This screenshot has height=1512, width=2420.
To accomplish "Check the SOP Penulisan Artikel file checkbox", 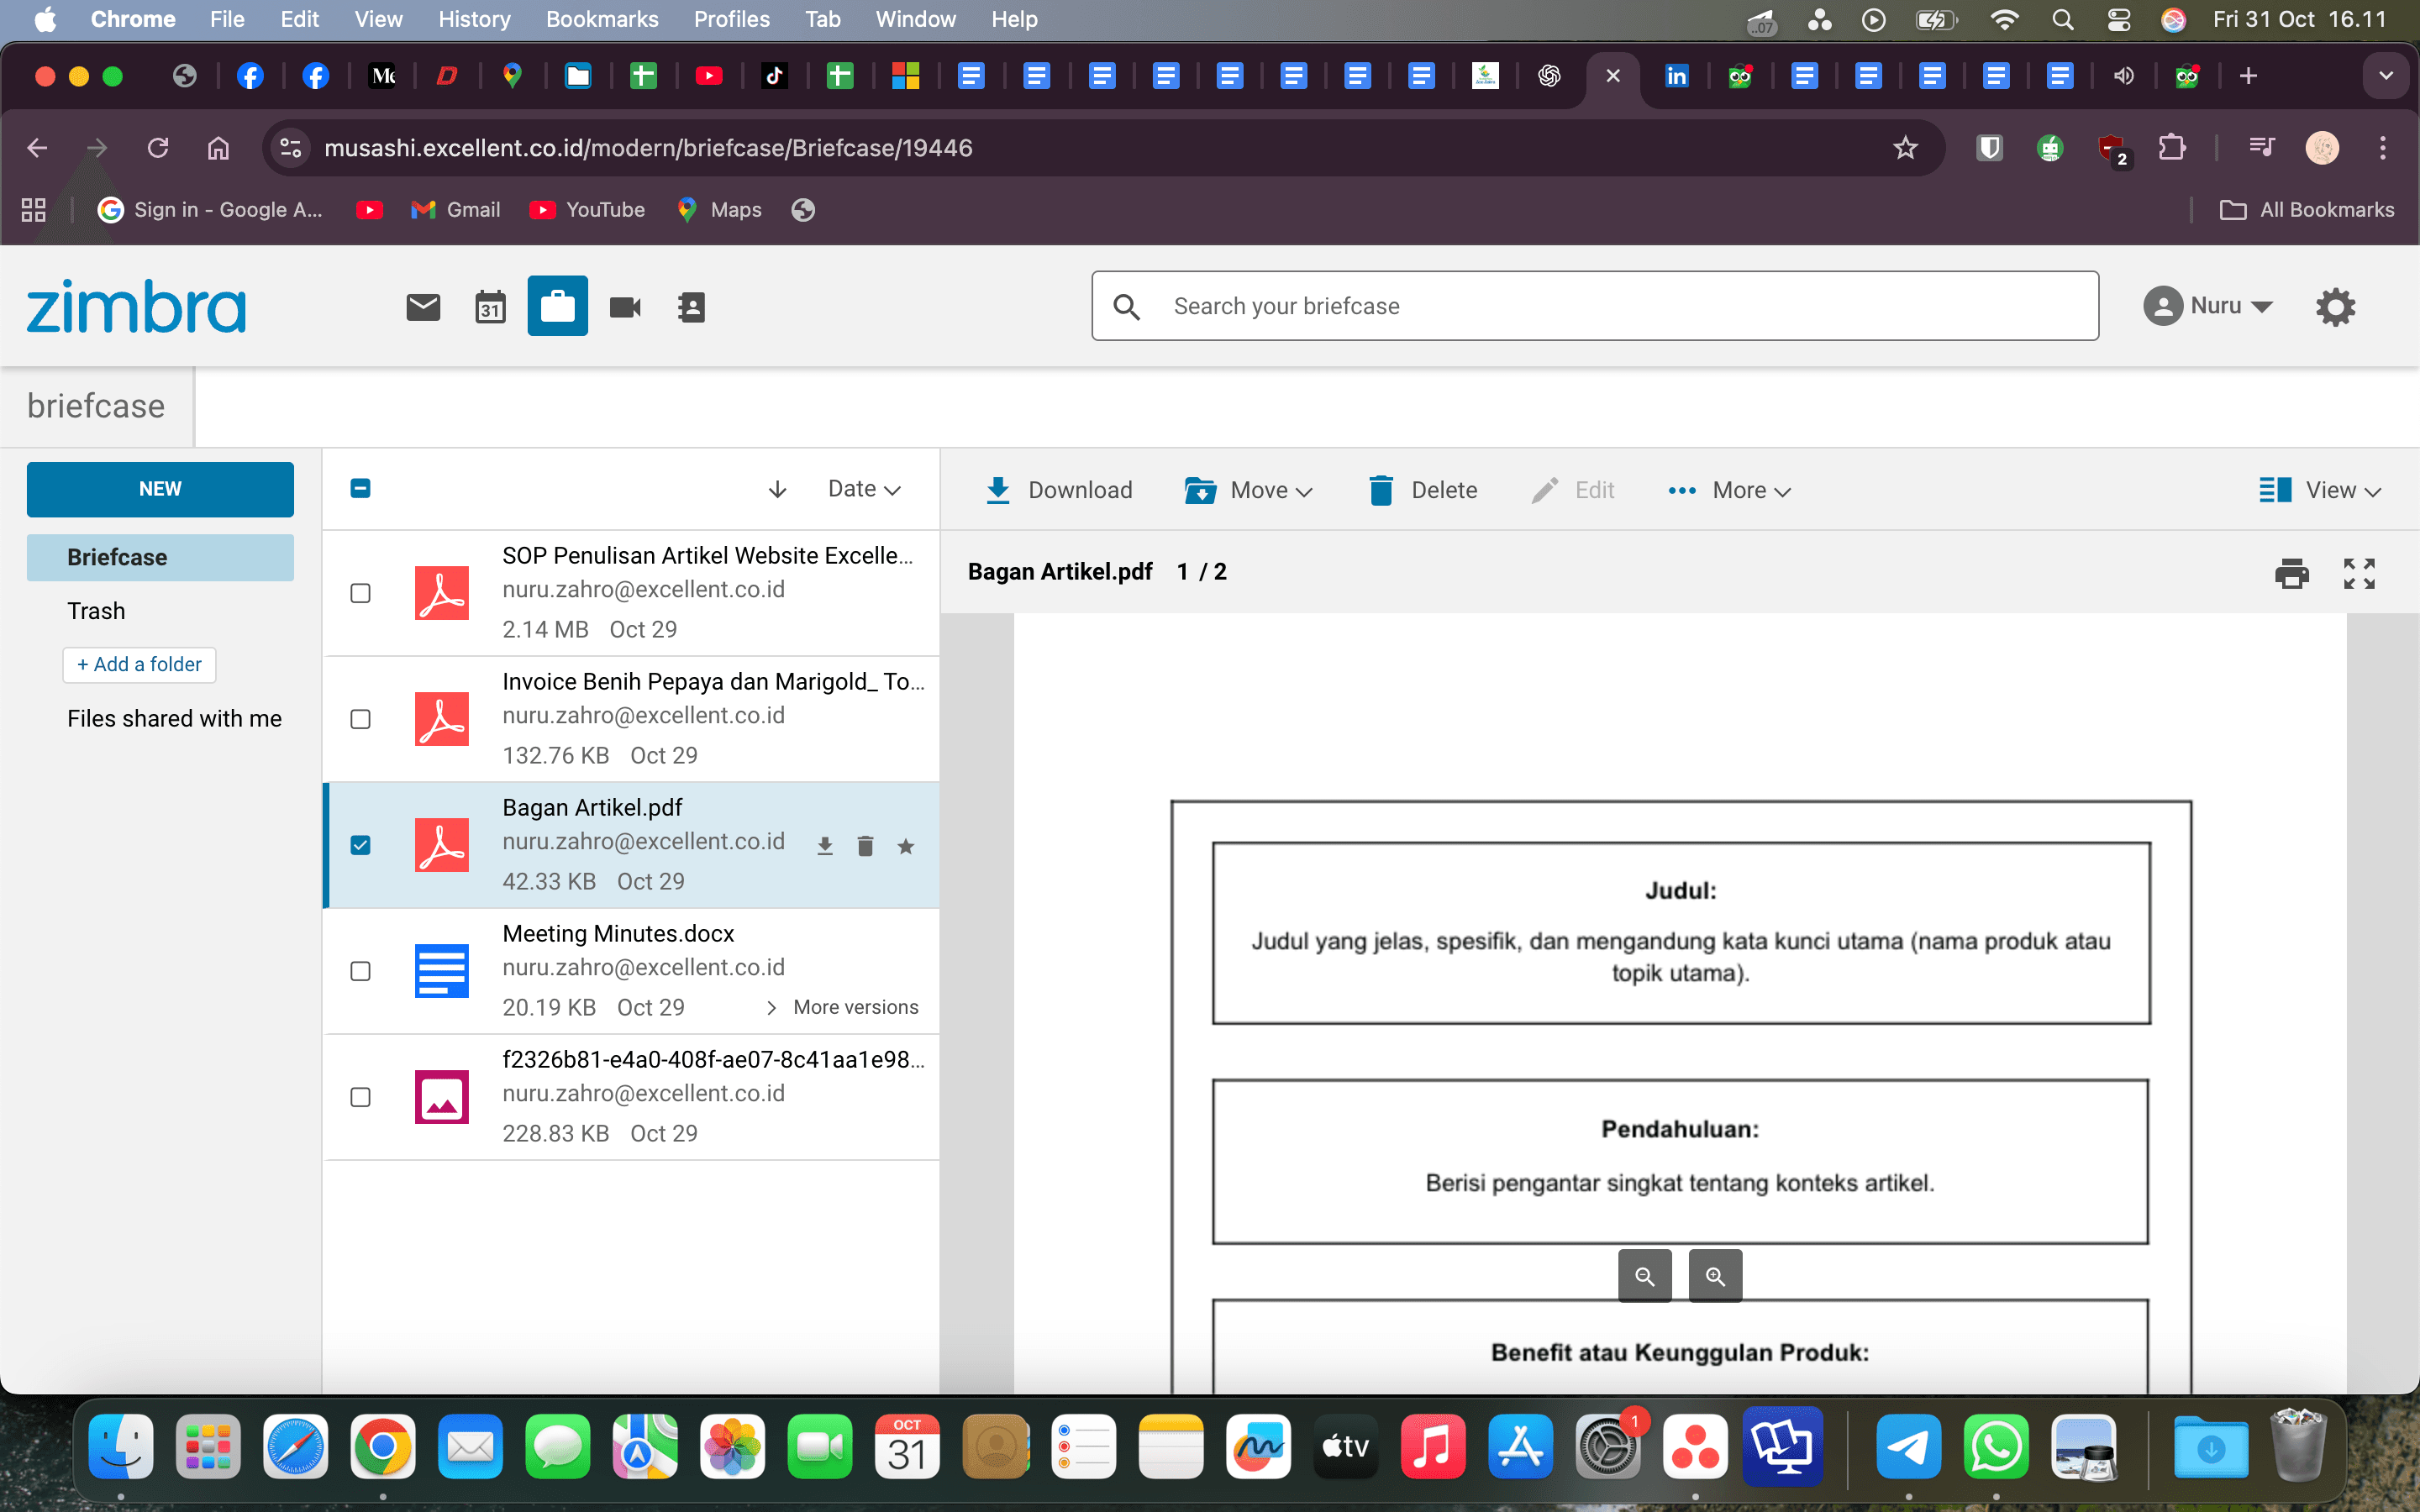I will point(361,593).
